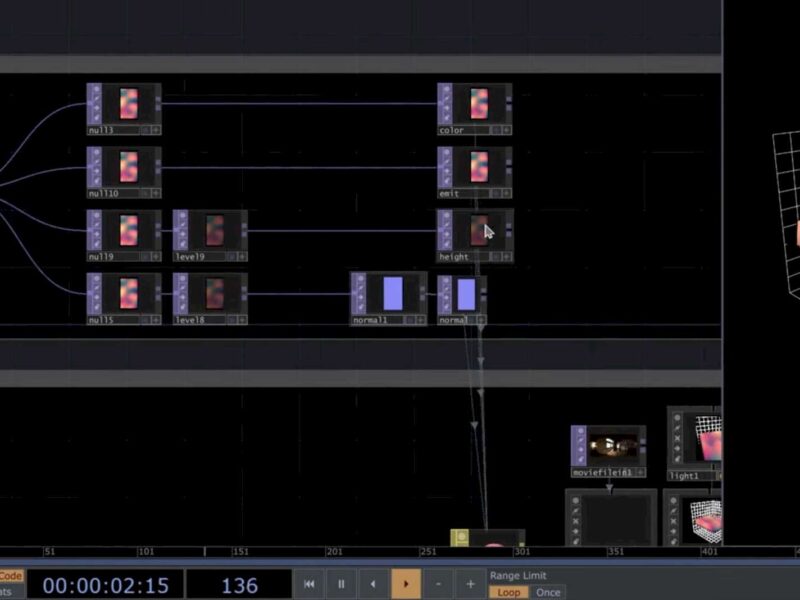Click Bypass flag on level8 node
Viewport: 800px width, 600px height.
[183, 297]
